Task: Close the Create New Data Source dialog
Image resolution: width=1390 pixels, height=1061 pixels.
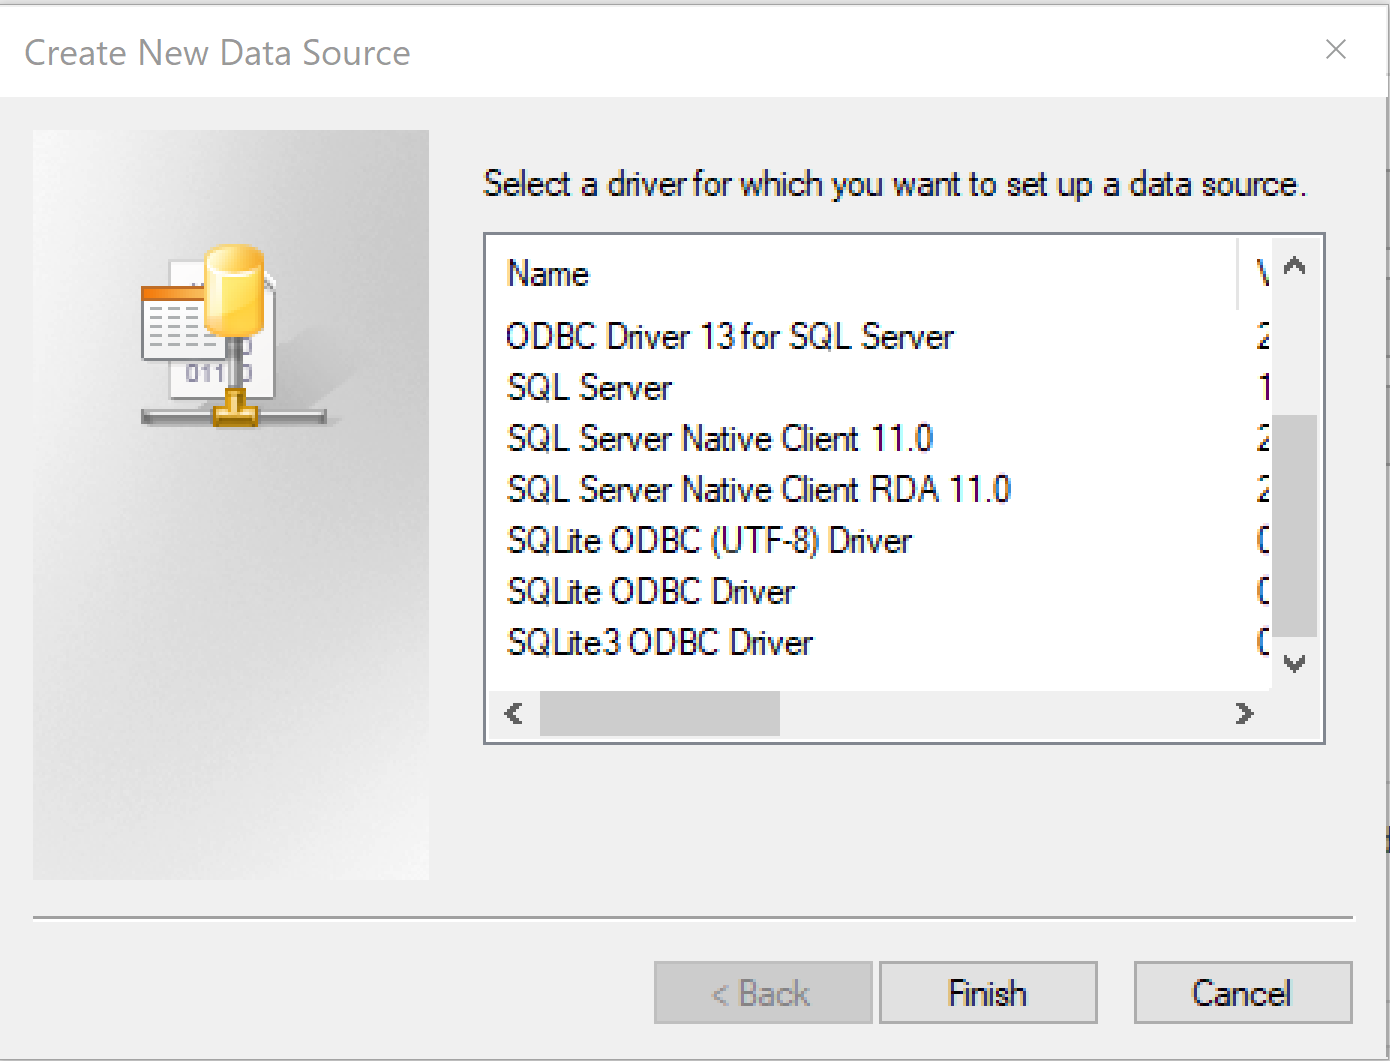Action: [x=1336, y=49]
